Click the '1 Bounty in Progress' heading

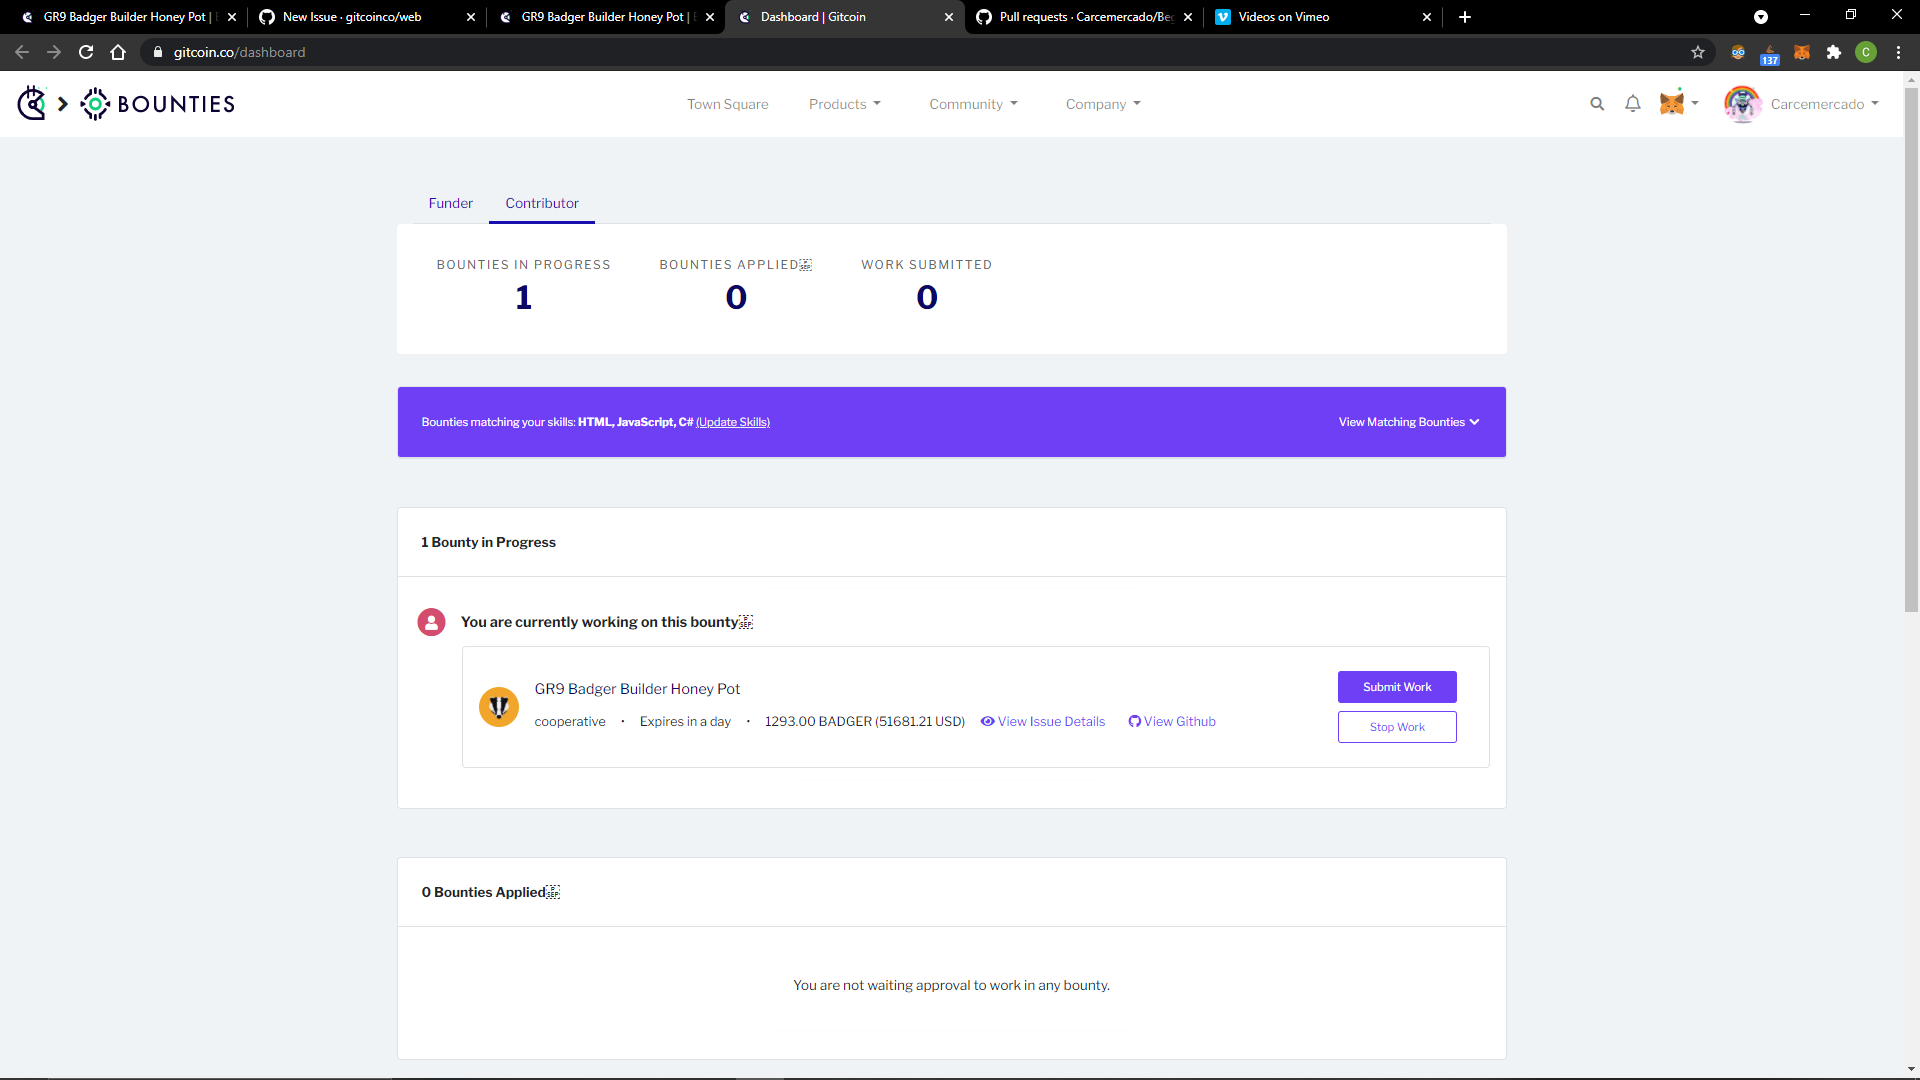coord(488,542)
